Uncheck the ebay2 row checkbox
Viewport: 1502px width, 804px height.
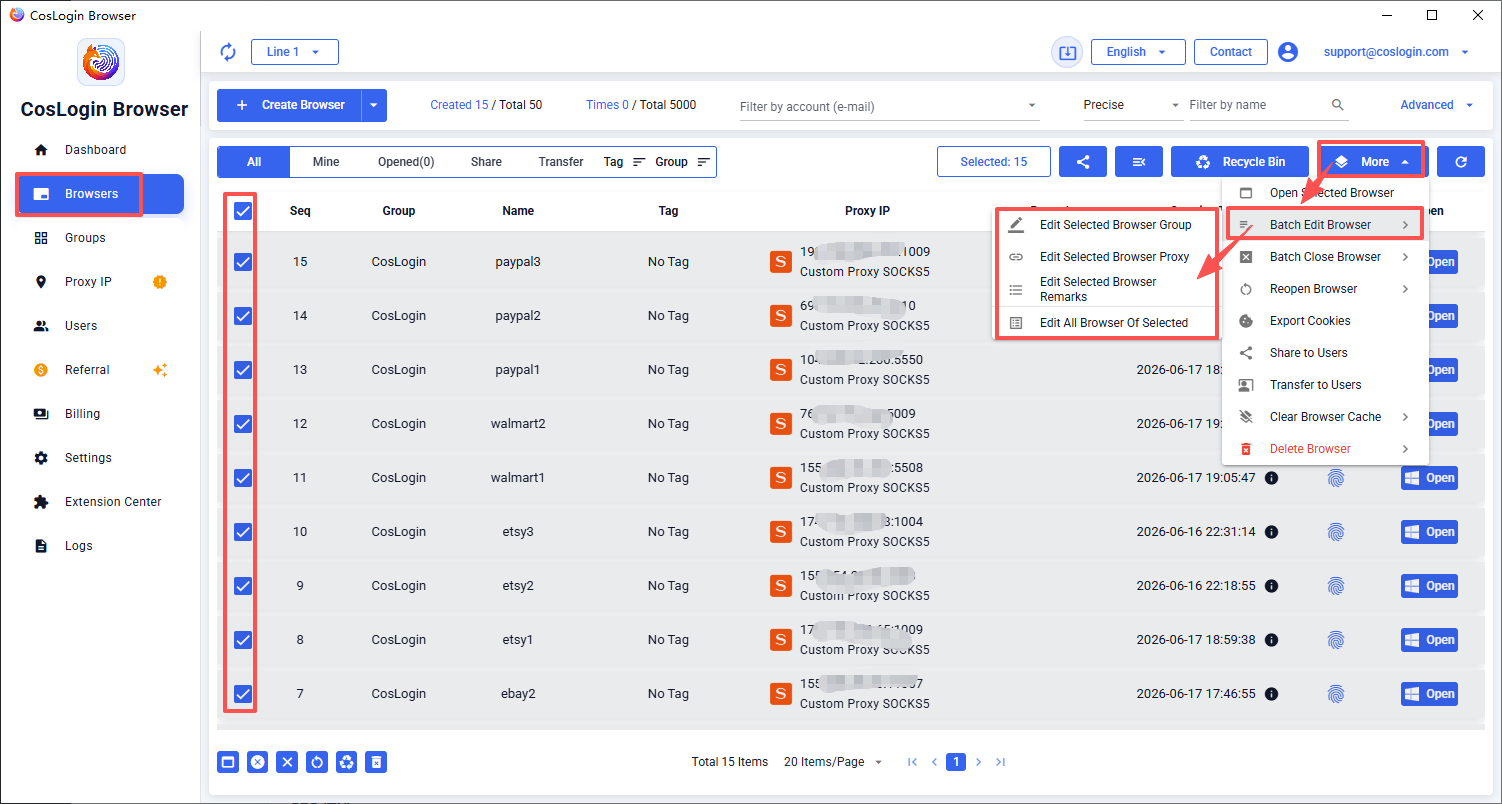(x=242, y=694)
